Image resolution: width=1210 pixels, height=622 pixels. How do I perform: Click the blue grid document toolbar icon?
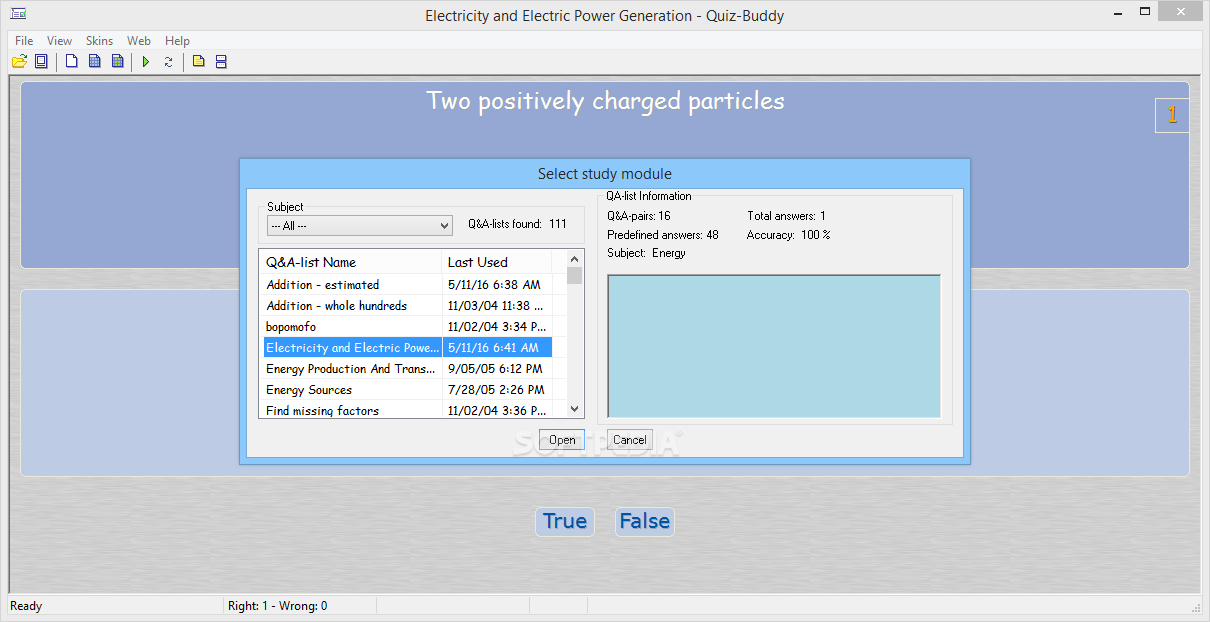[x=95, y=62]
